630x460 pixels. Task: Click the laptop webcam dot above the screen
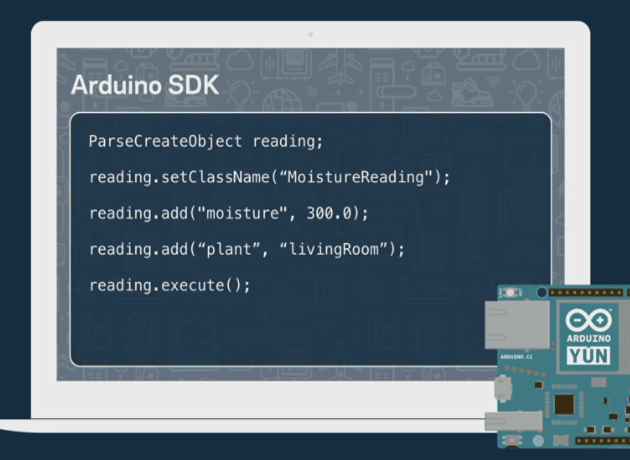click(311, 34)
